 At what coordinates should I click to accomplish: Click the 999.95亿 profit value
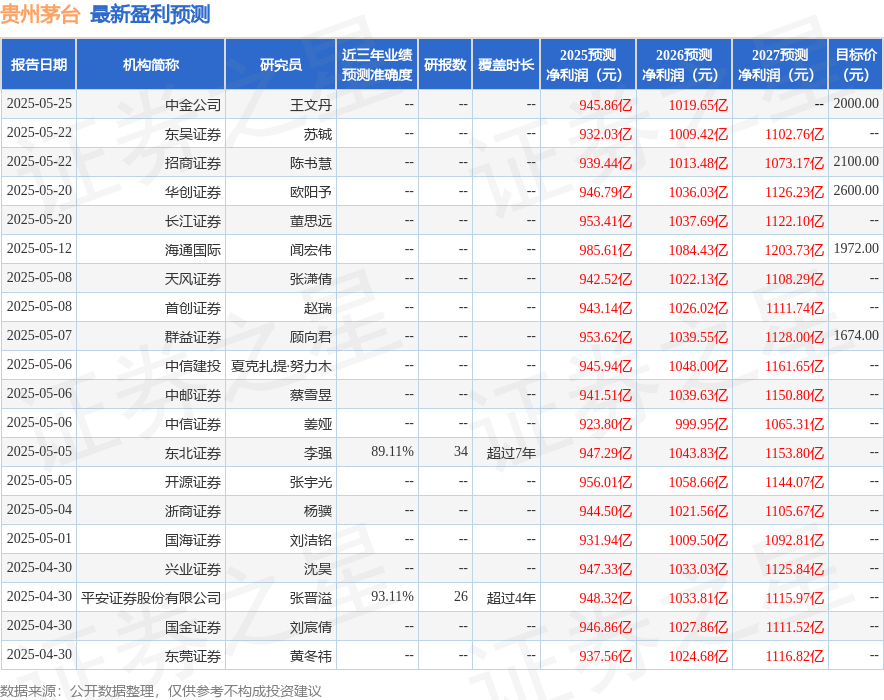pos(702,424)
